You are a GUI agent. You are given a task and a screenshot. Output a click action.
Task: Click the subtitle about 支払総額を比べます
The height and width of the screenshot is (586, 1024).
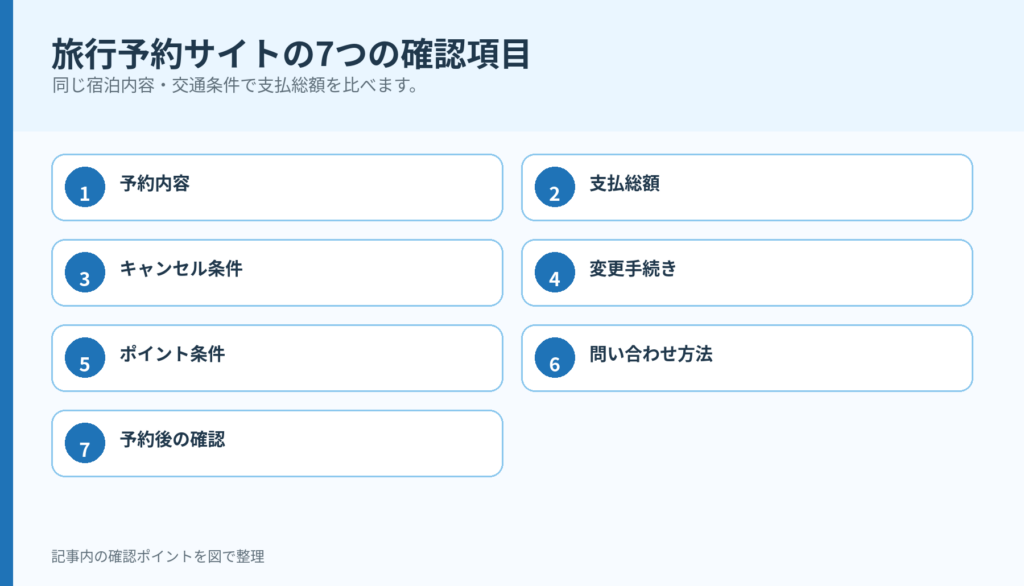tap(236, 86)
